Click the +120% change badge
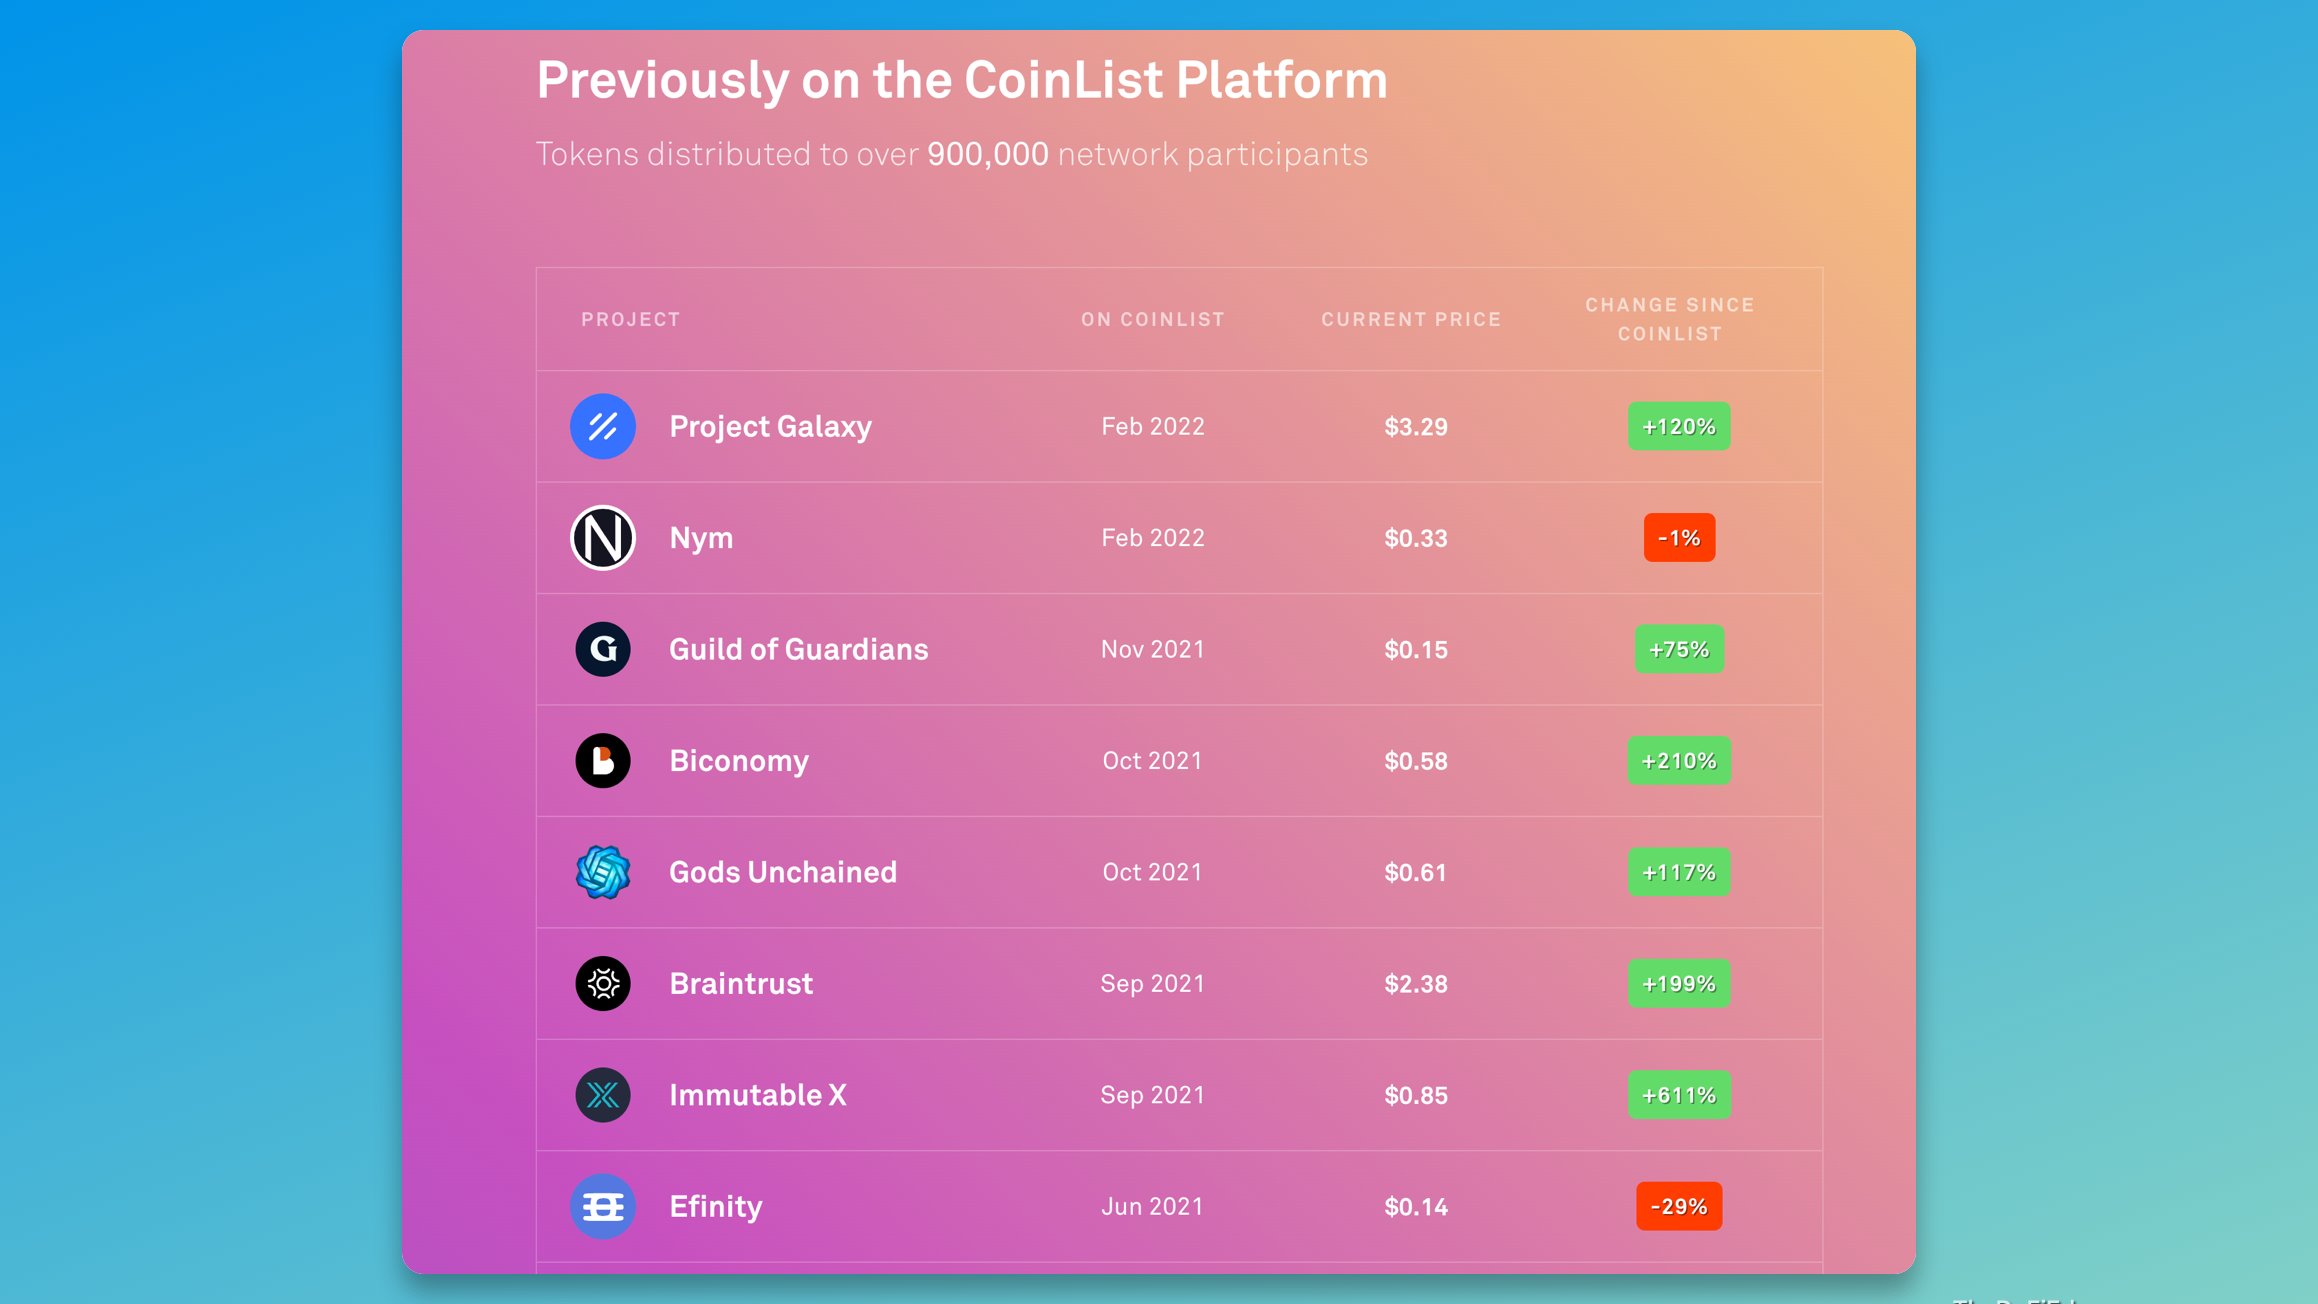This screenshot has width=2318, height=1304. (x=1679, y=427)
